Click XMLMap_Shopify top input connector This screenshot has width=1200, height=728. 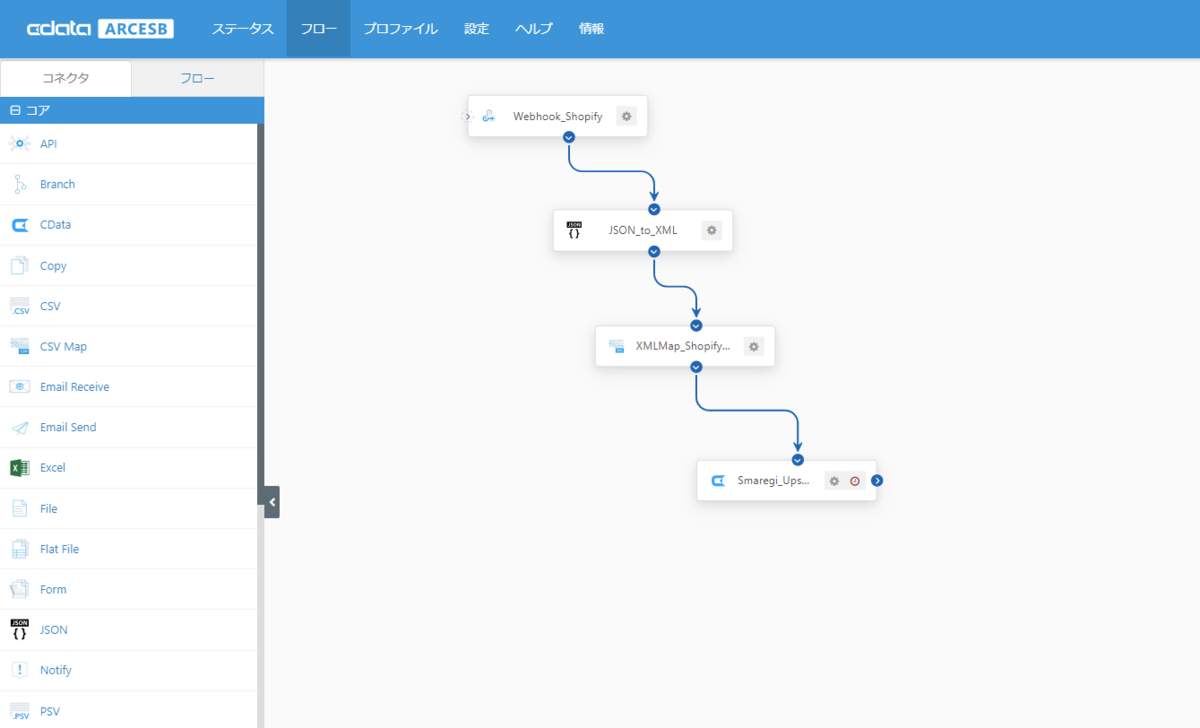(x=696, y=325)
